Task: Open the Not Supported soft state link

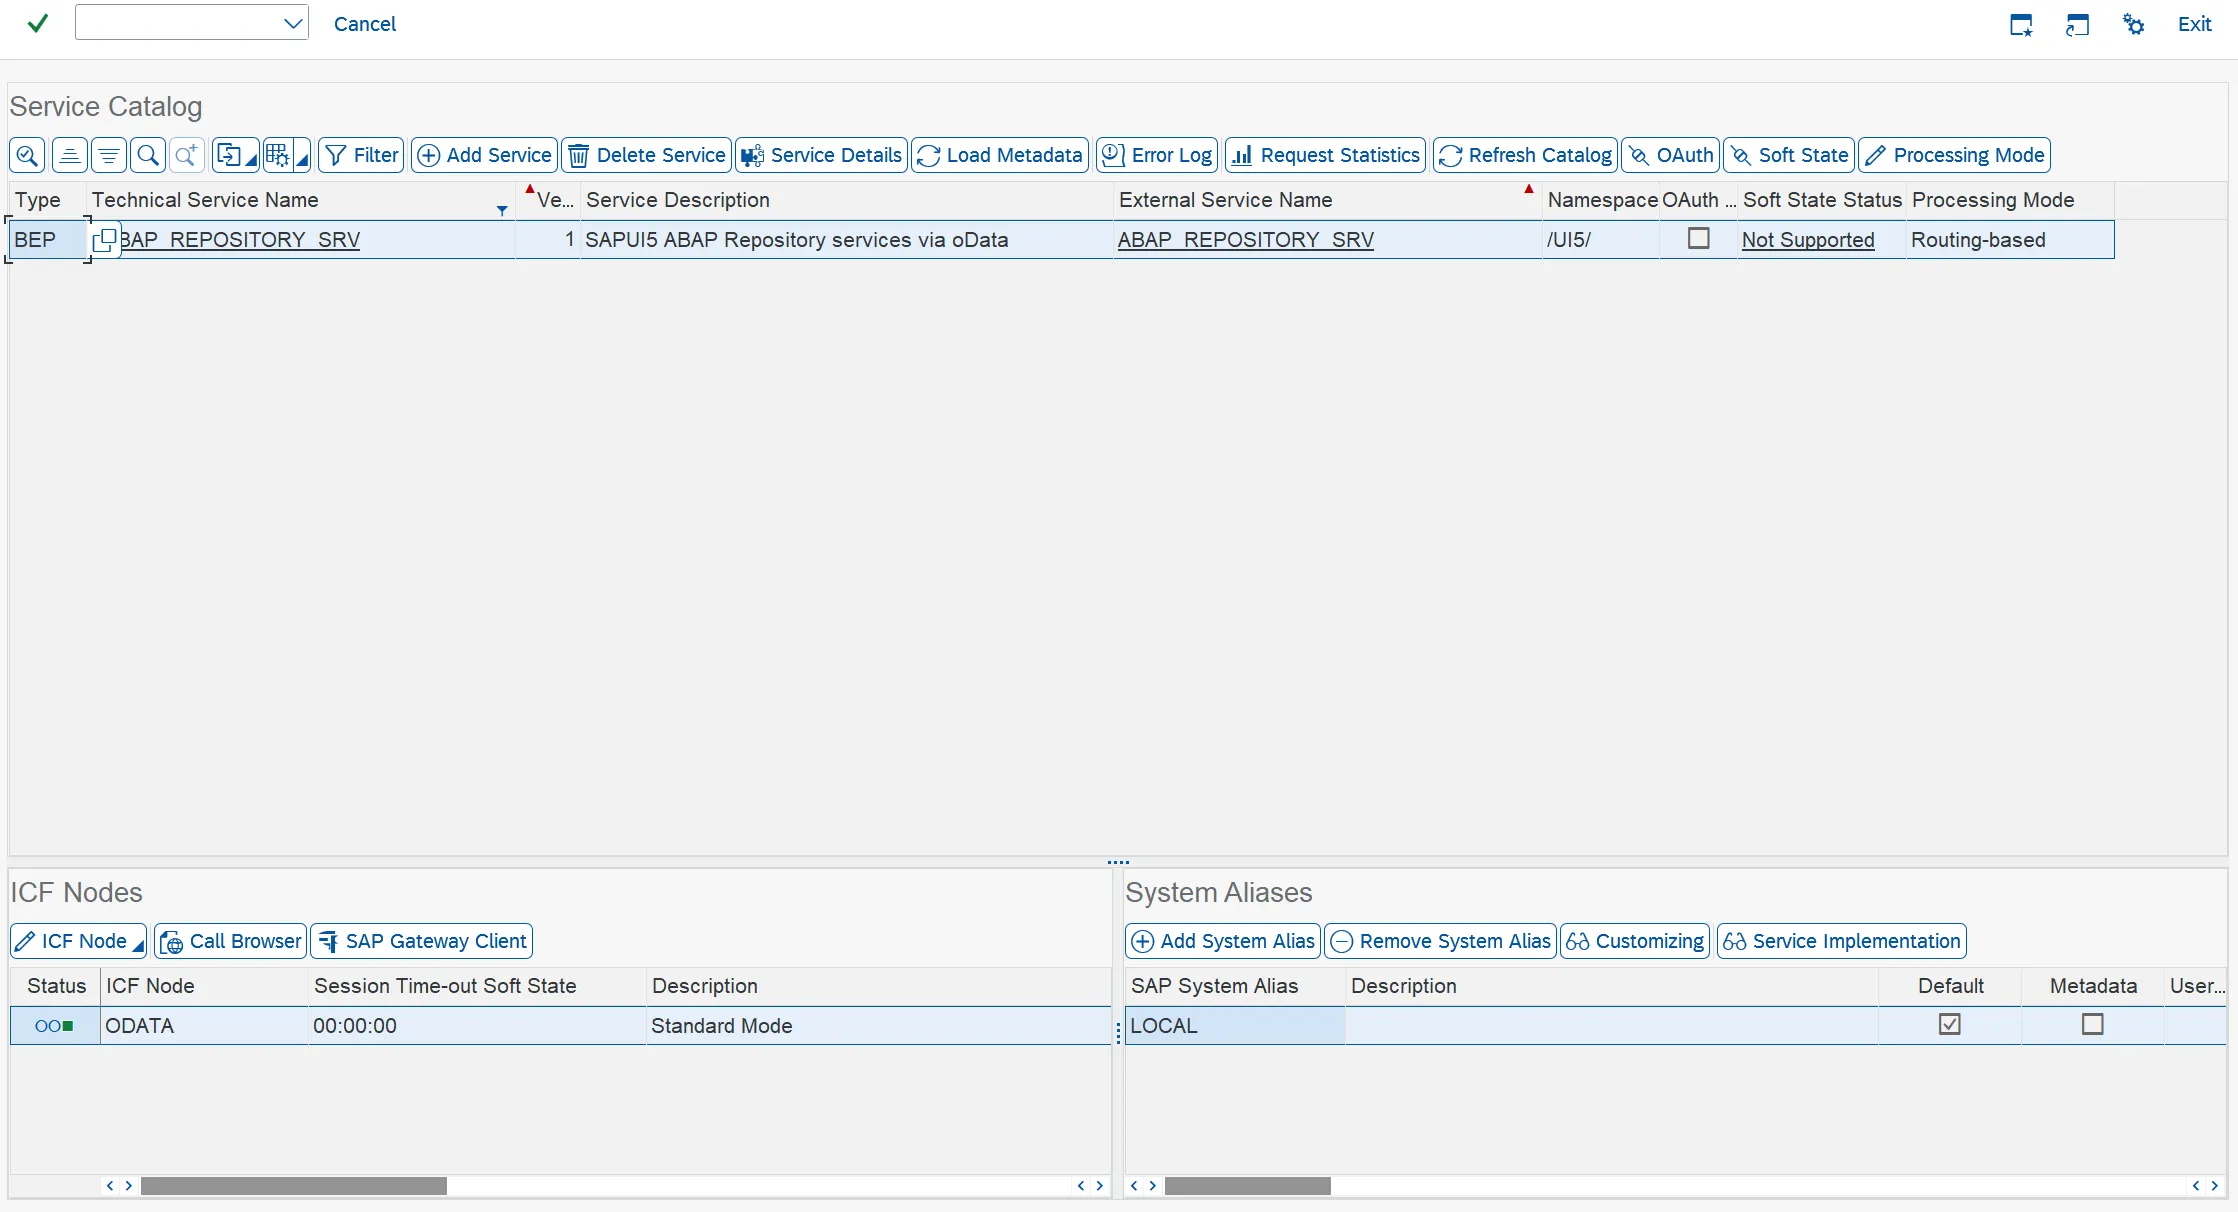Action: point(1807,240)
